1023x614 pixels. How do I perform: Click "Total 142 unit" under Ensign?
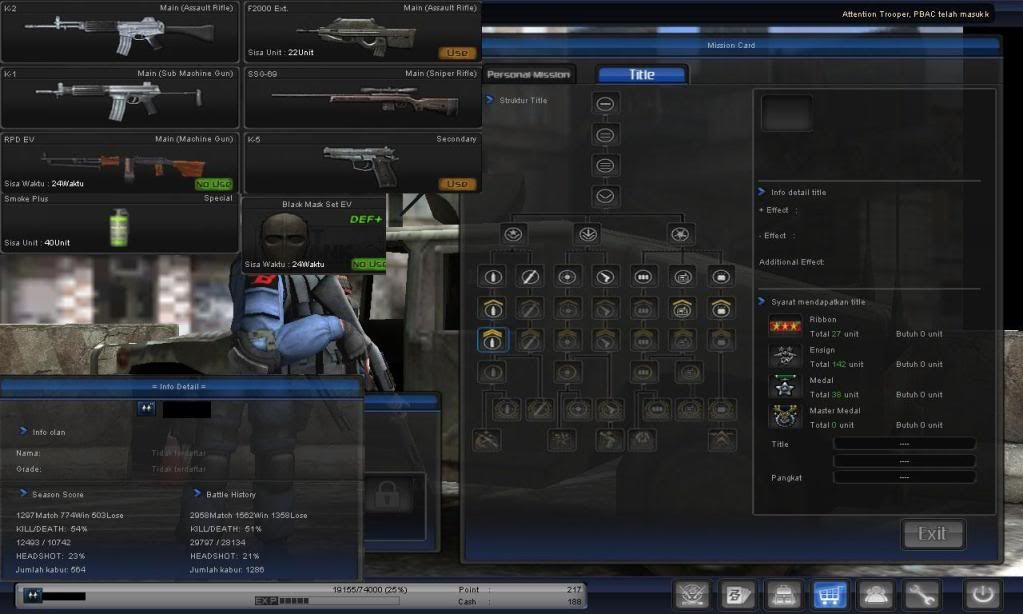pos(836,364)
